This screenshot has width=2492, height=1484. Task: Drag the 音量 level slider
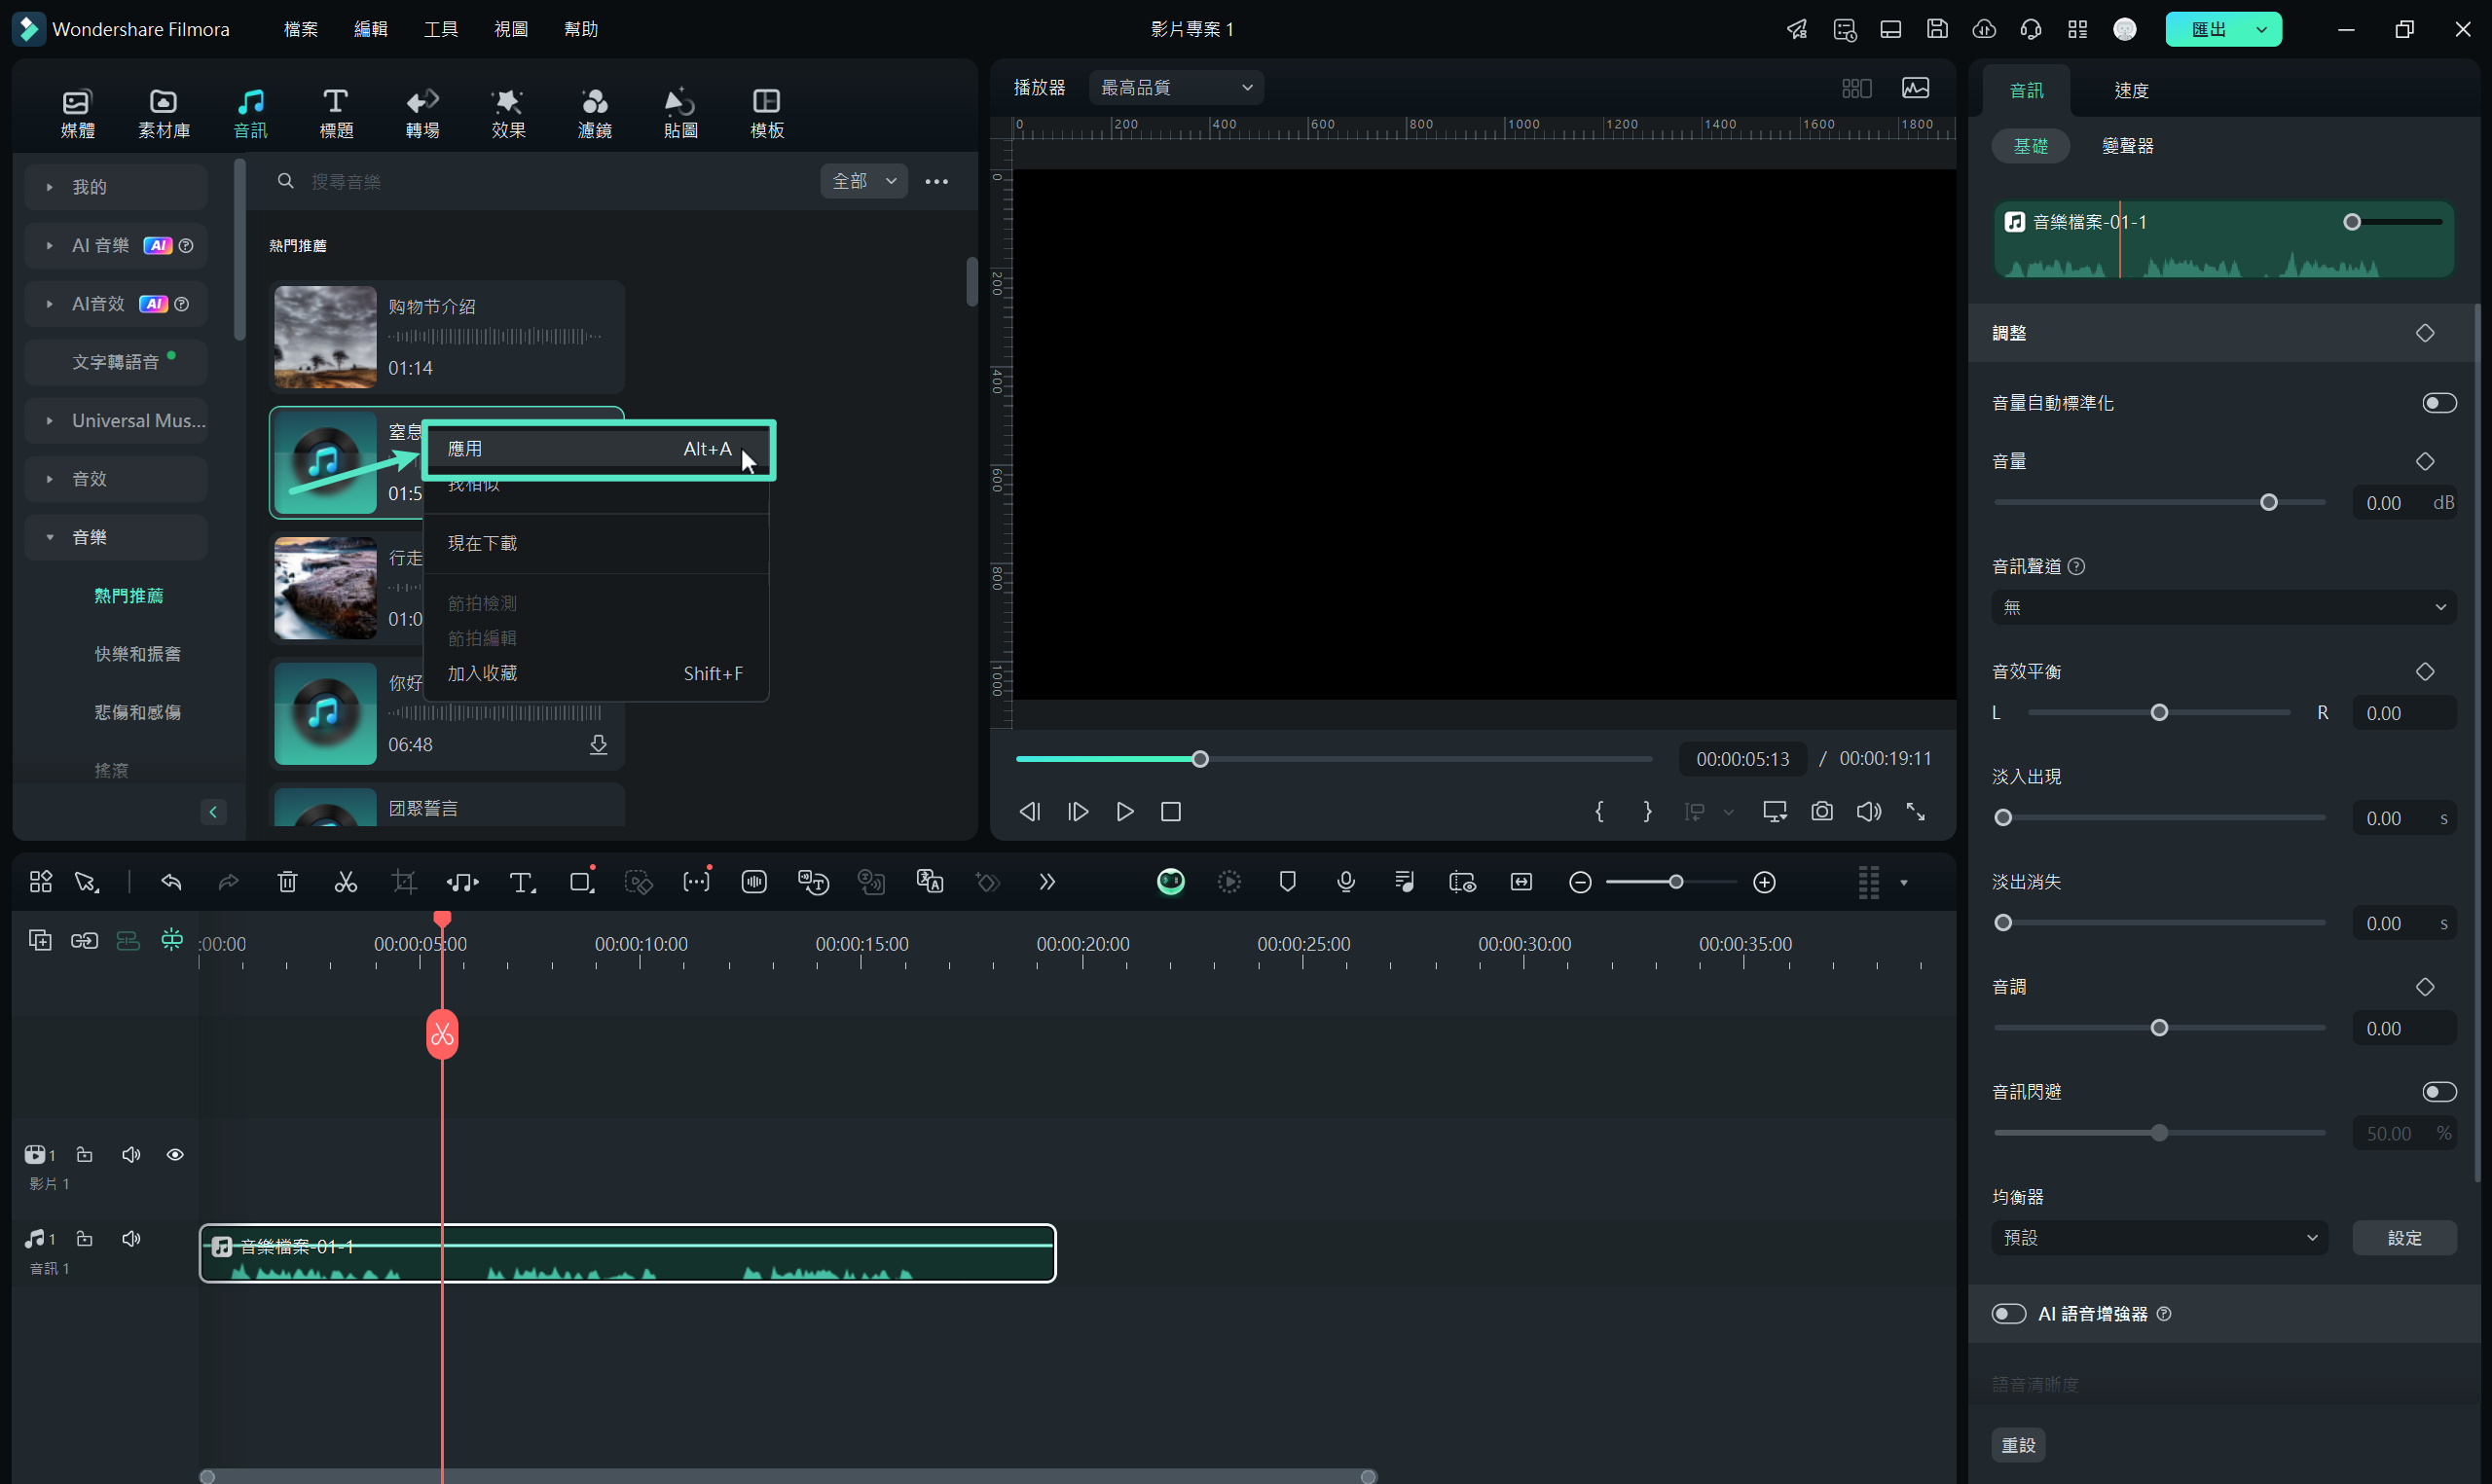click(x=2267, y=502)
